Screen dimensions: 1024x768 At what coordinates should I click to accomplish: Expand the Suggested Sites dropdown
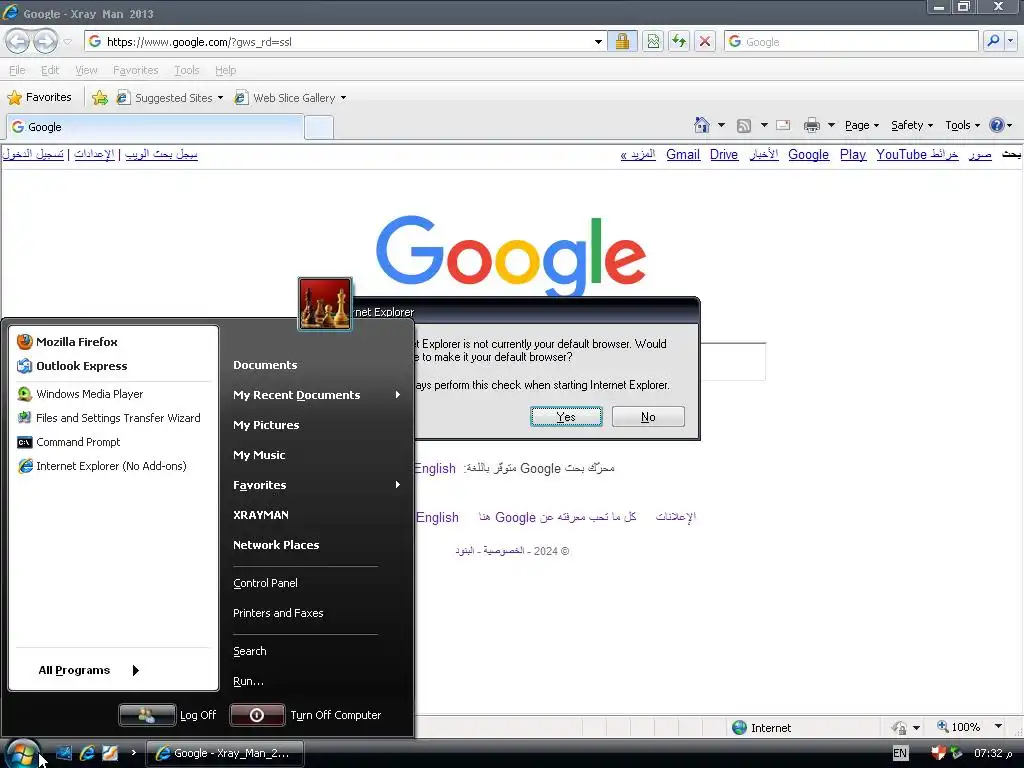220,98
